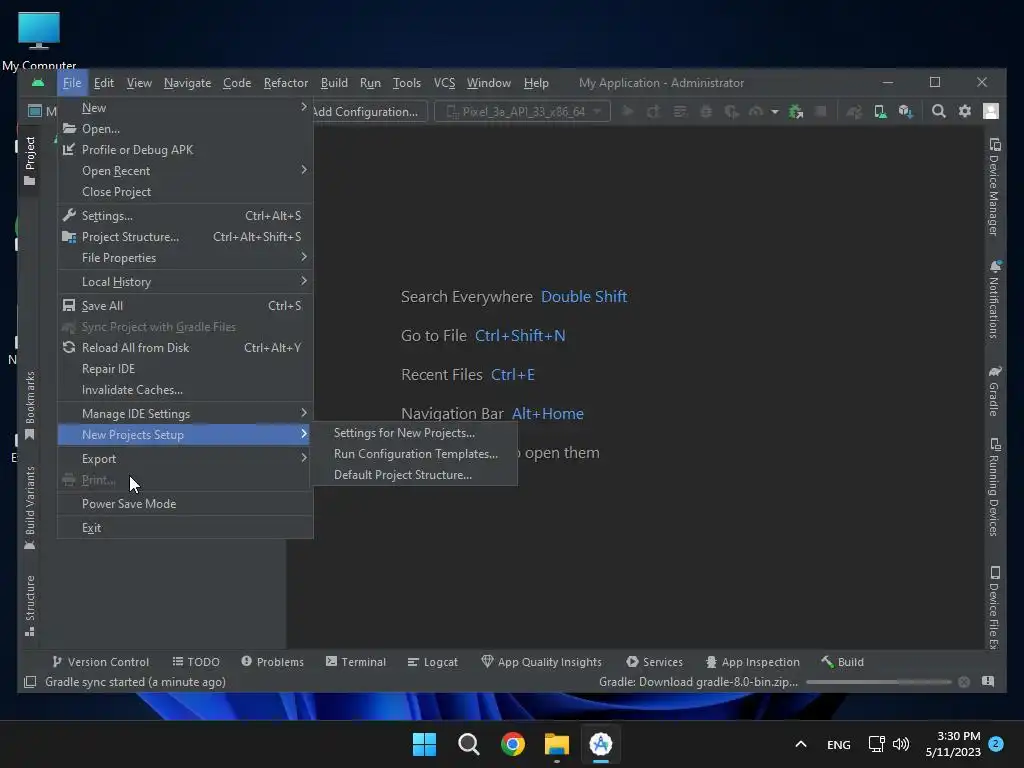Image resolution: width=1024 pixels, height=768 pixels.
Task: Choose Run Configuration Templates...
Action: point(414,453)
